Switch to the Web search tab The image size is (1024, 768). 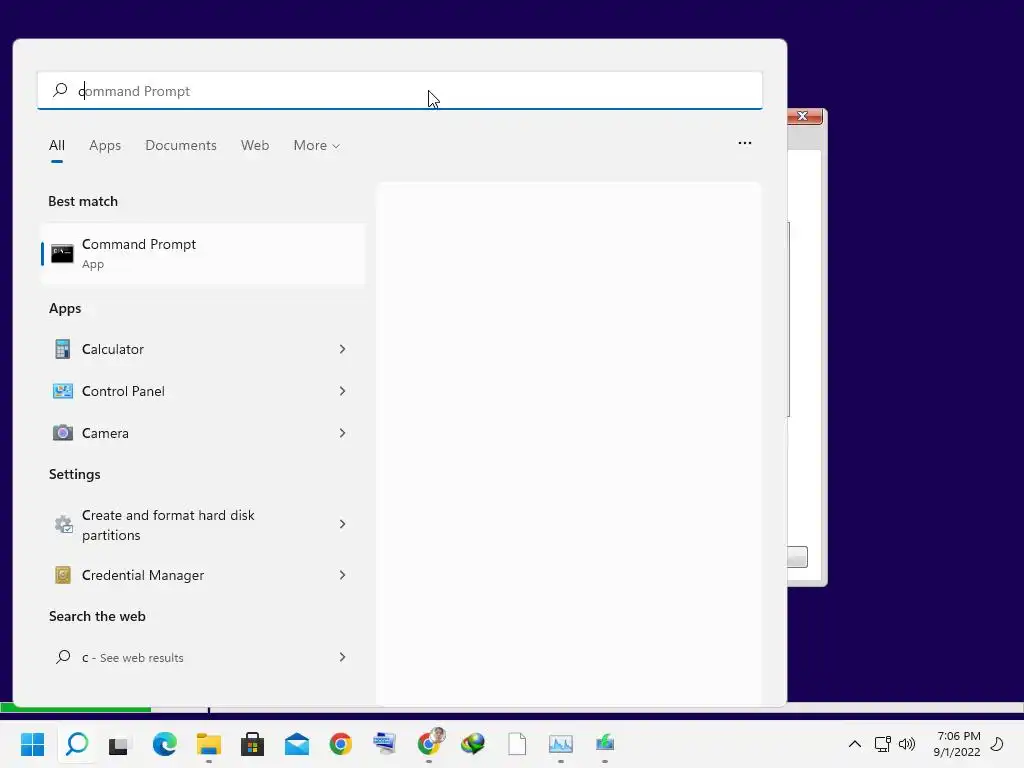[x=255, y=146]
